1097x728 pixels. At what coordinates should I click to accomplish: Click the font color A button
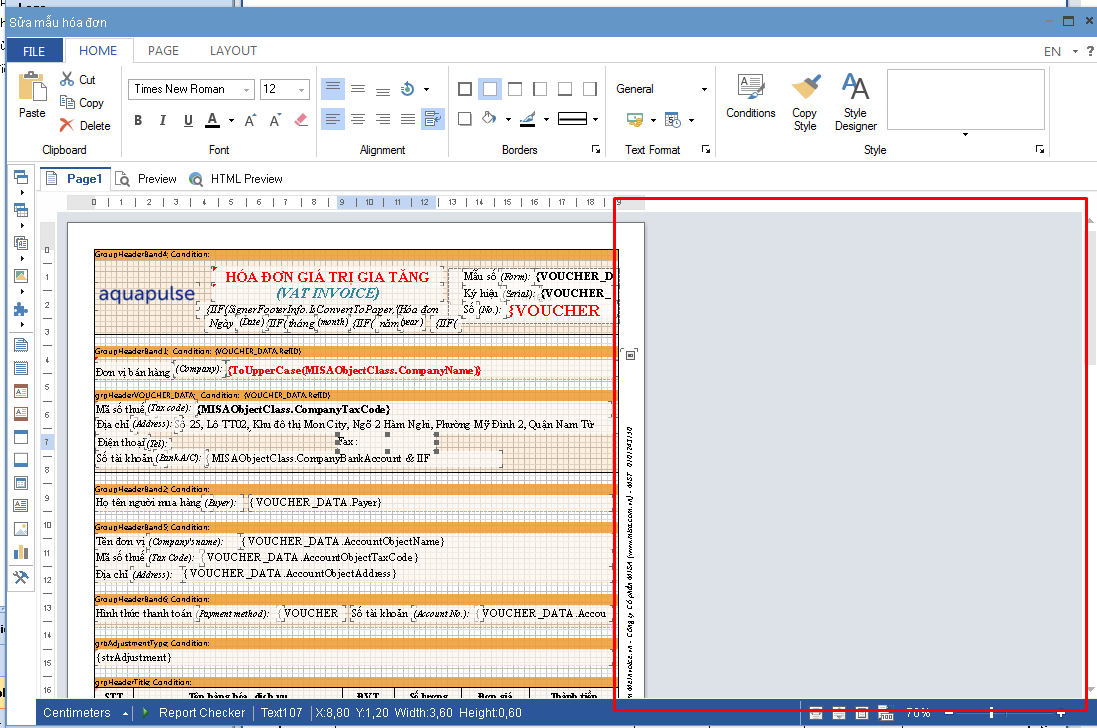pyautogui.click(x=212, y=120)
